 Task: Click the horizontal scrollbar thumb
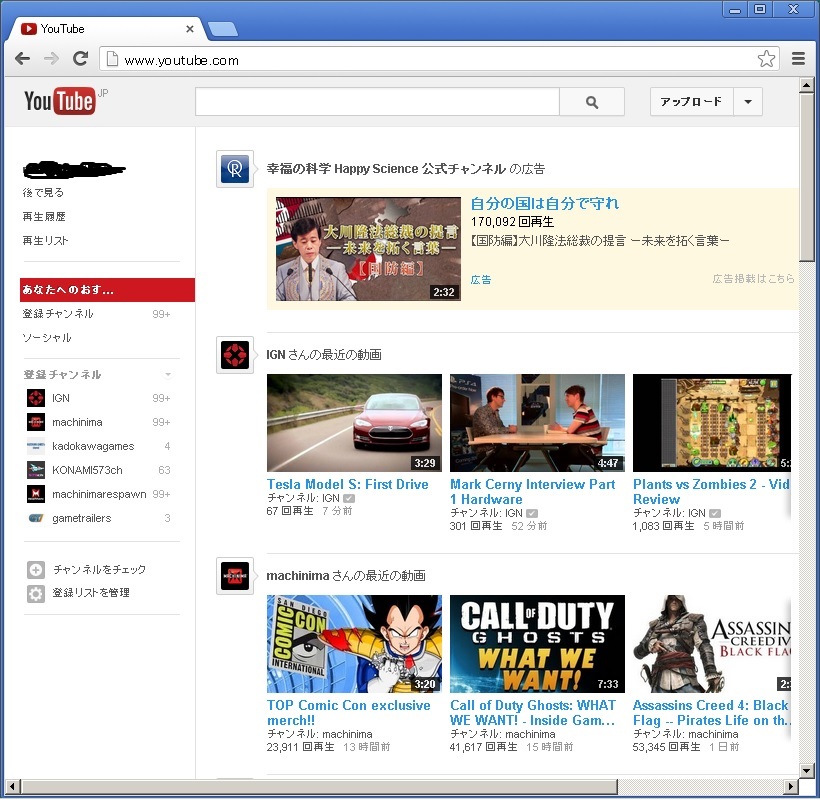(319, 786)
